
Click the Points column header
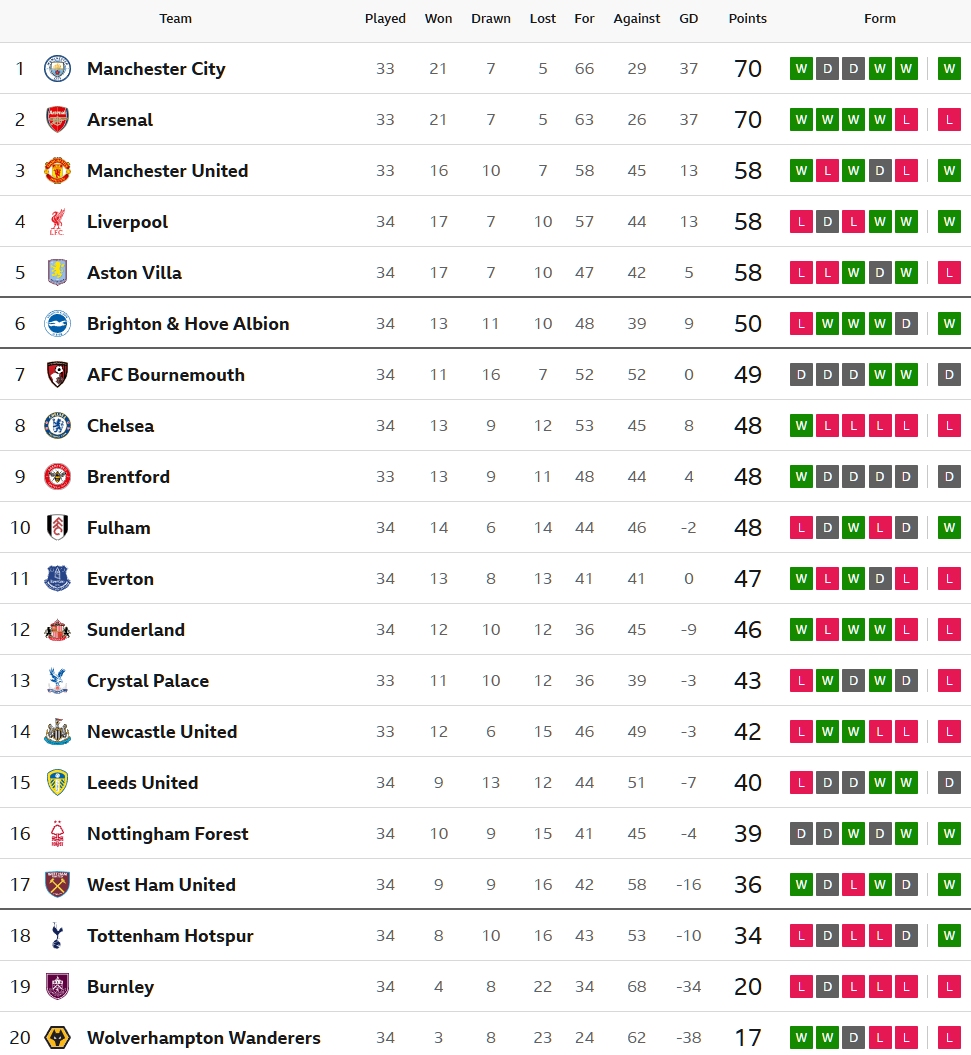click(x=748, y=19)
